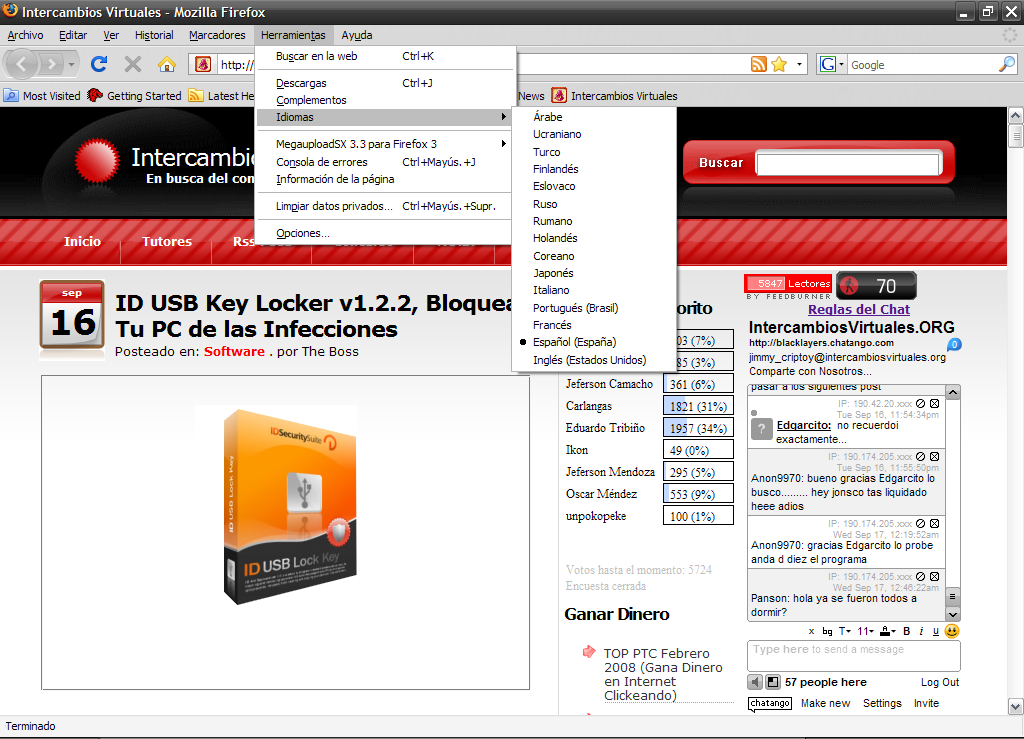Open the Archivo menu
The width and height of the screenshot is (1024, 739).
coord(25,35)
